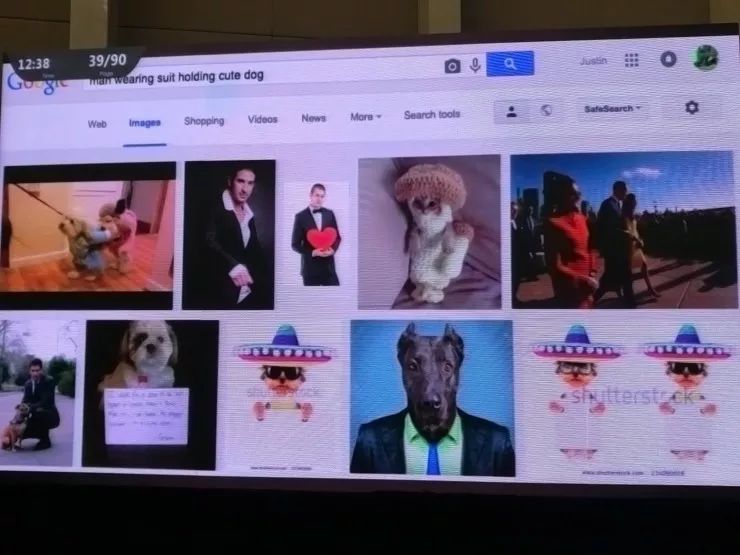
Task: Switch to the Web tab
Action: 97,124
